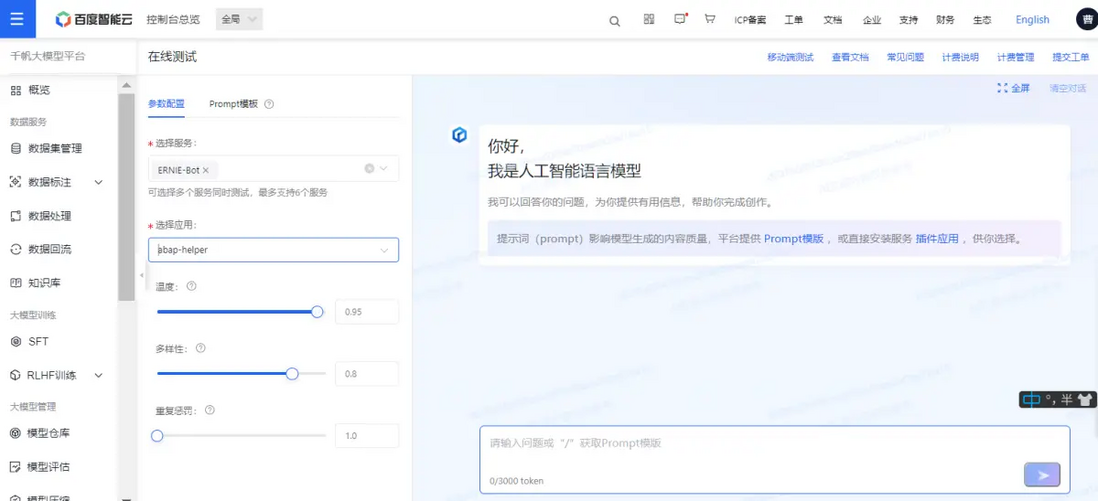
Task: Open the 计费管理 link
Action: tap(1015, 57)
